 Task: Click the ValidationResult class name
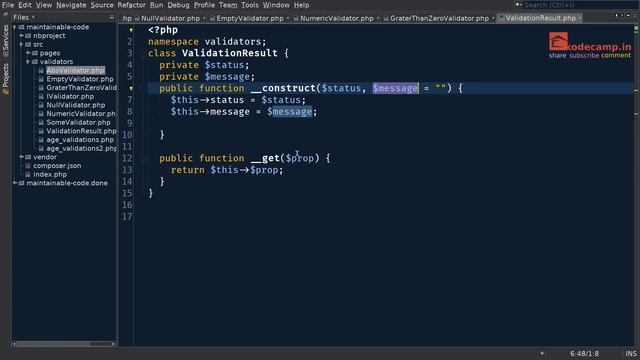point(229,53)
